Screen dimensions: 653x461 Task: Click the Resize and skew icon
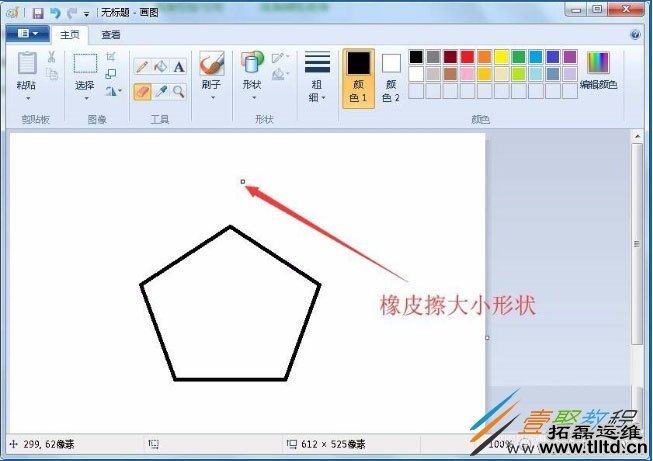(111, 74)
